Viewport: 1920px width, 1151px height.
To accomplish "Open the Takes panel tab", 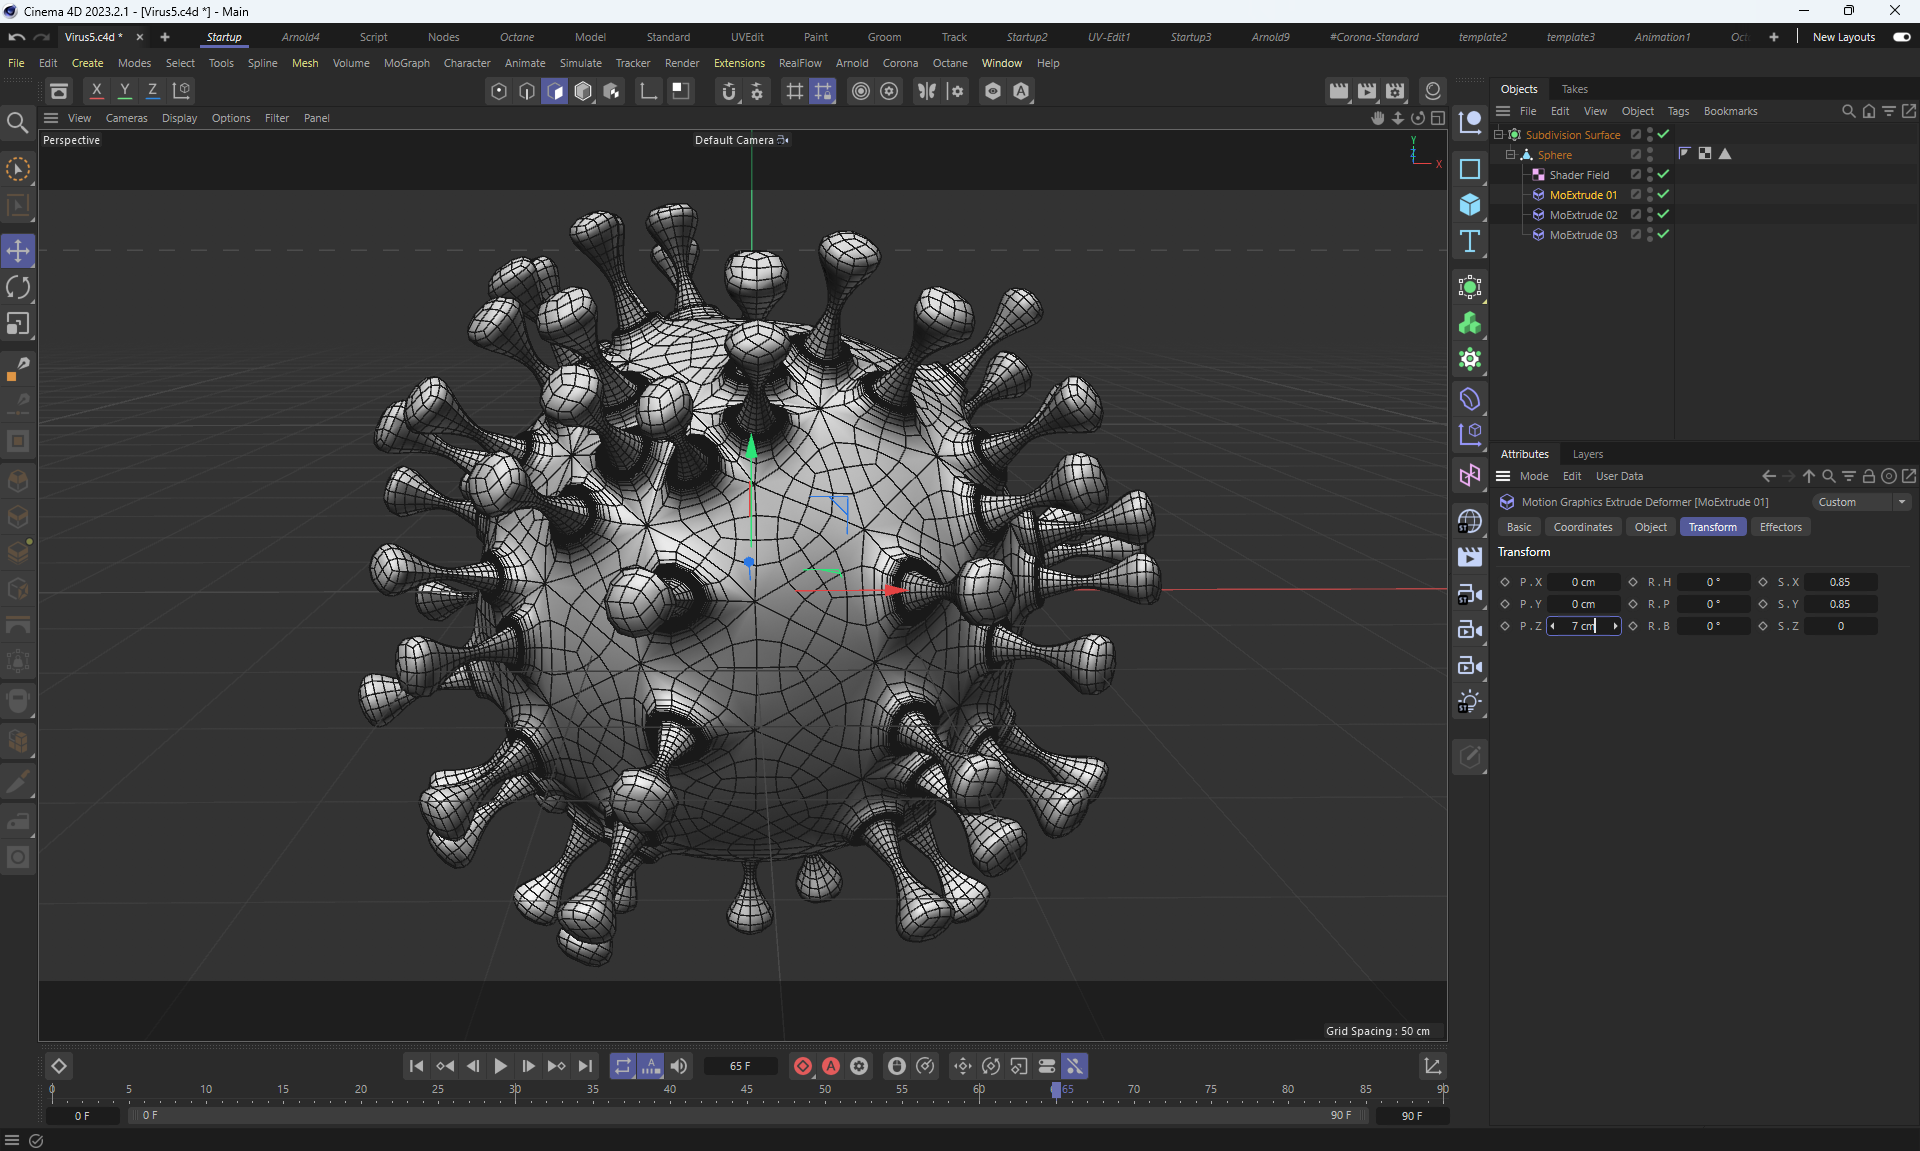I will coord(1574,89).
